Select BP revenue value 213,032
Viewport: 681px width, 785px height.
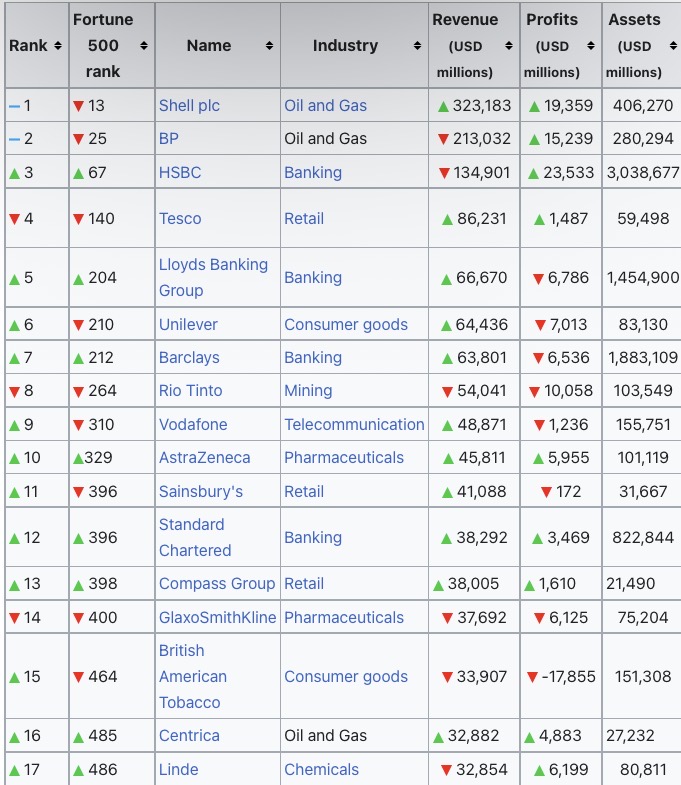click(x=482, y=139)
